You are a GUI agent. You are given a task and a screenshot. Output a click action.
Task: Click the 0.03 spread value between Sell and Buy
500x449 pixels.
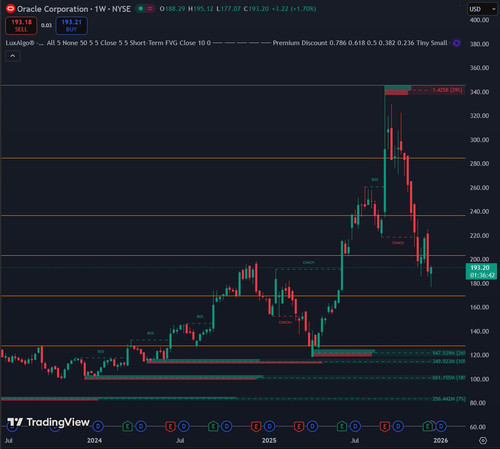(x=46, y=25)
